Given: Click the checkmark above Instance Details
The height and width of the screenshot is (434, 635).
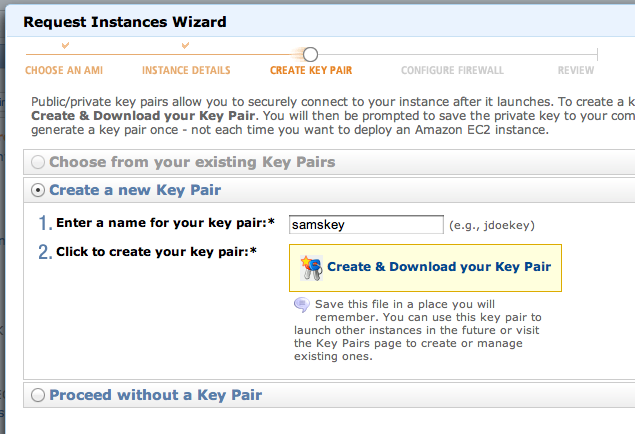Looking at the screenshot, I should tap(186, 45).
